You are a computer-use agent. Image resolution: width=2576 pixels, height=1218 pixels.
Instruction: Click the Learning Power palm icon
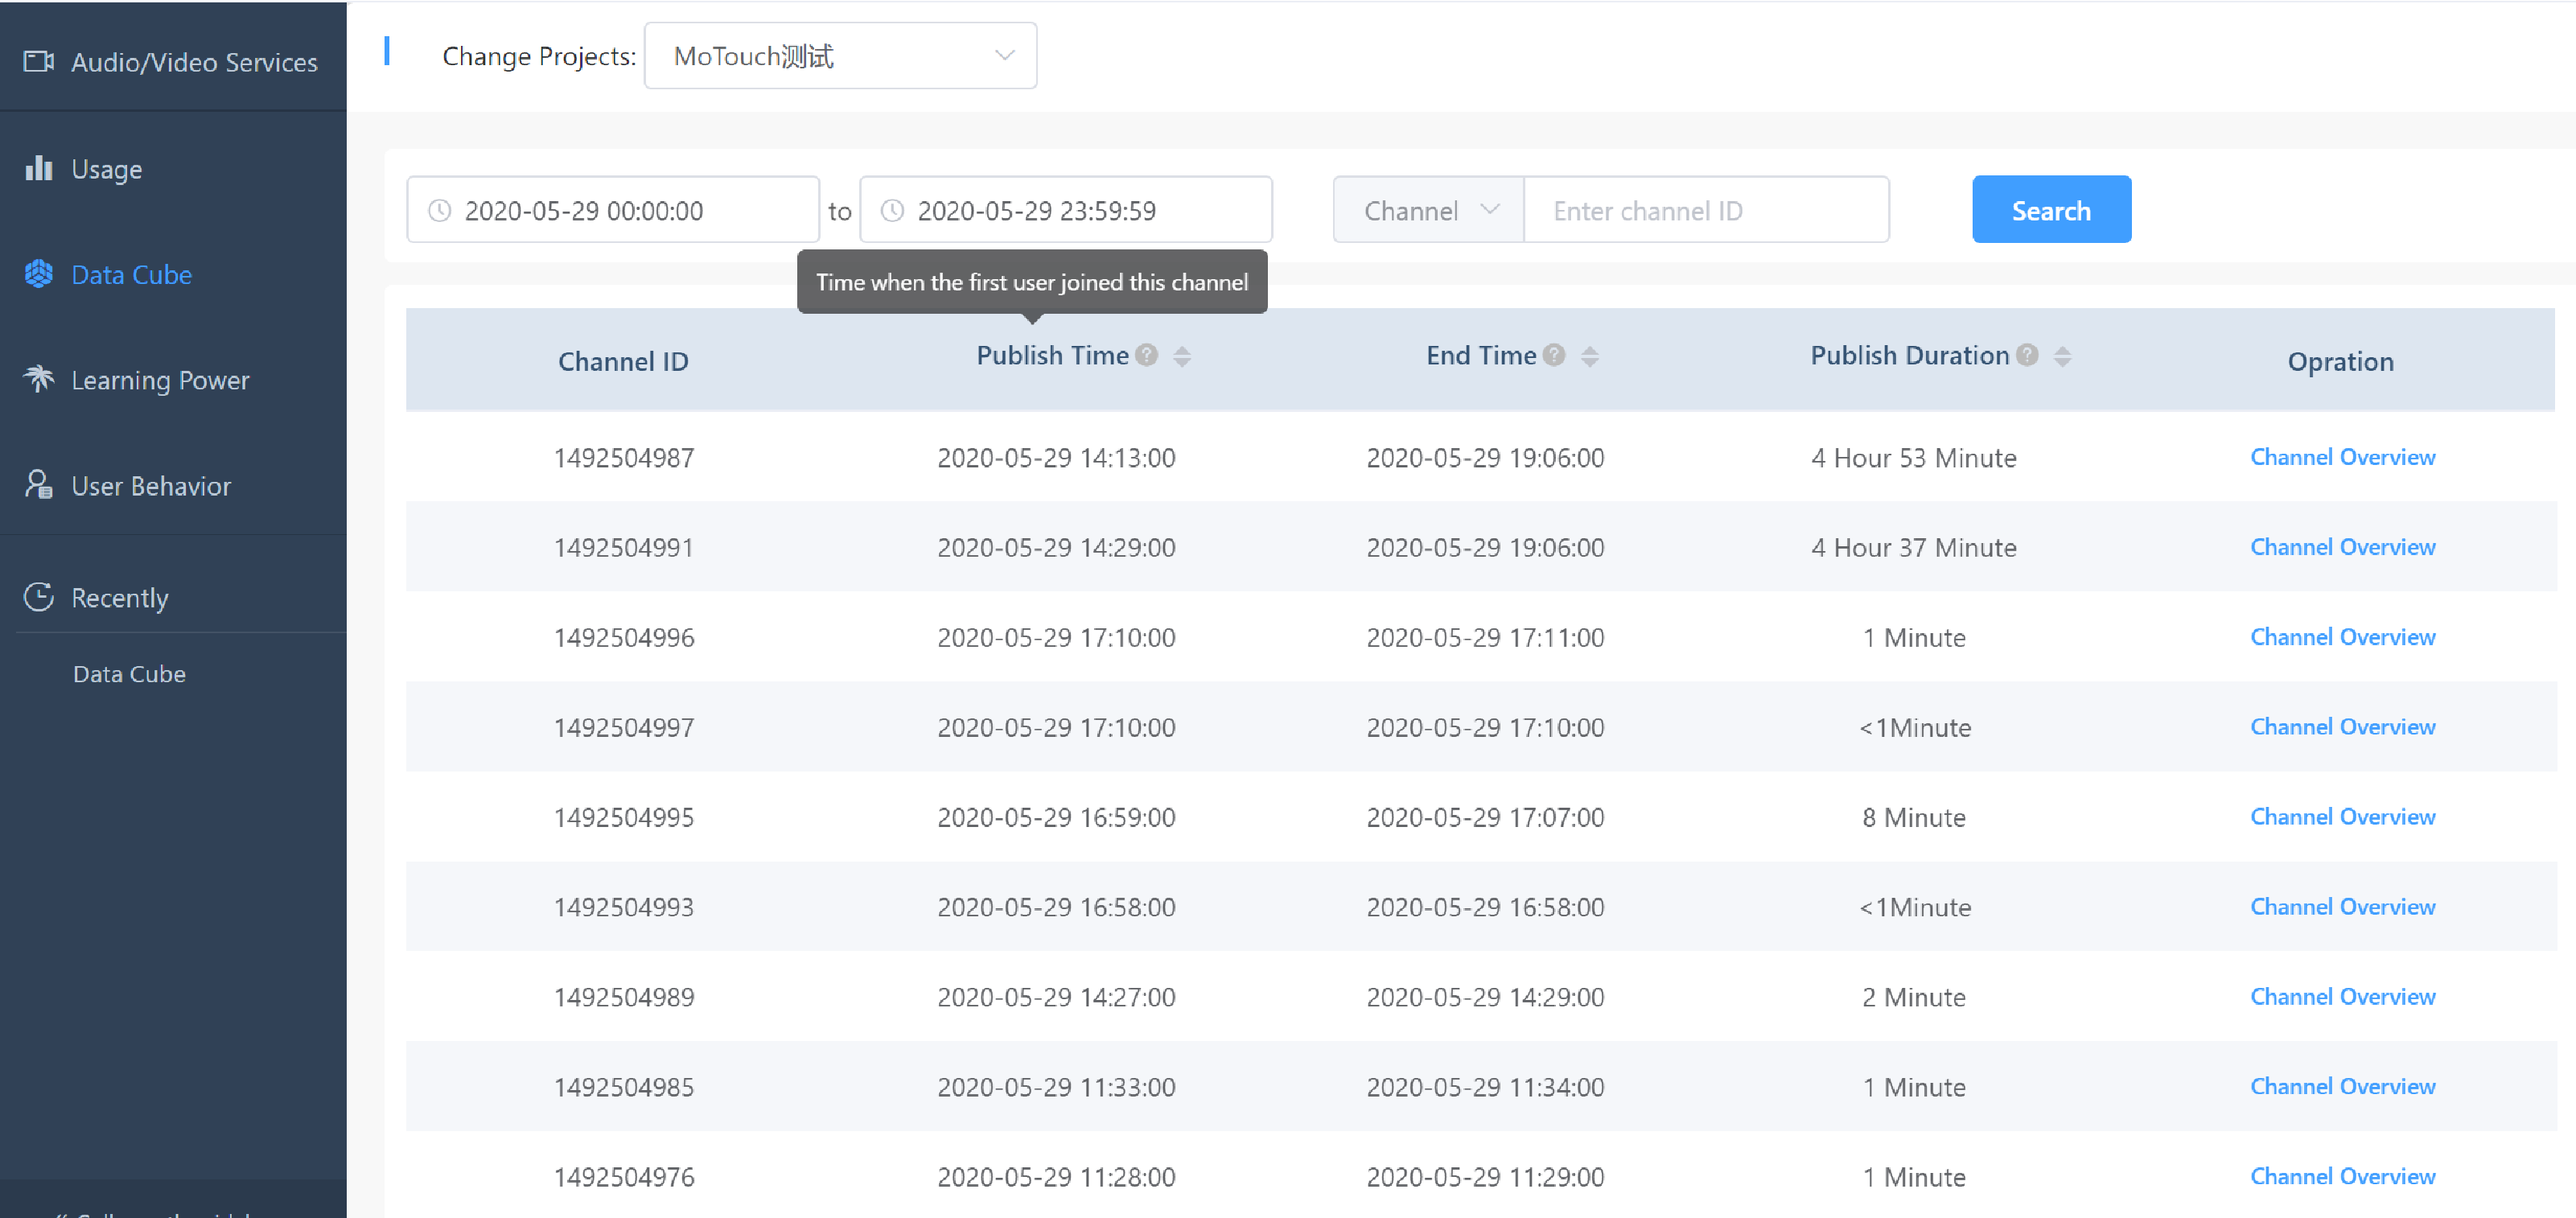coord(38,379)
